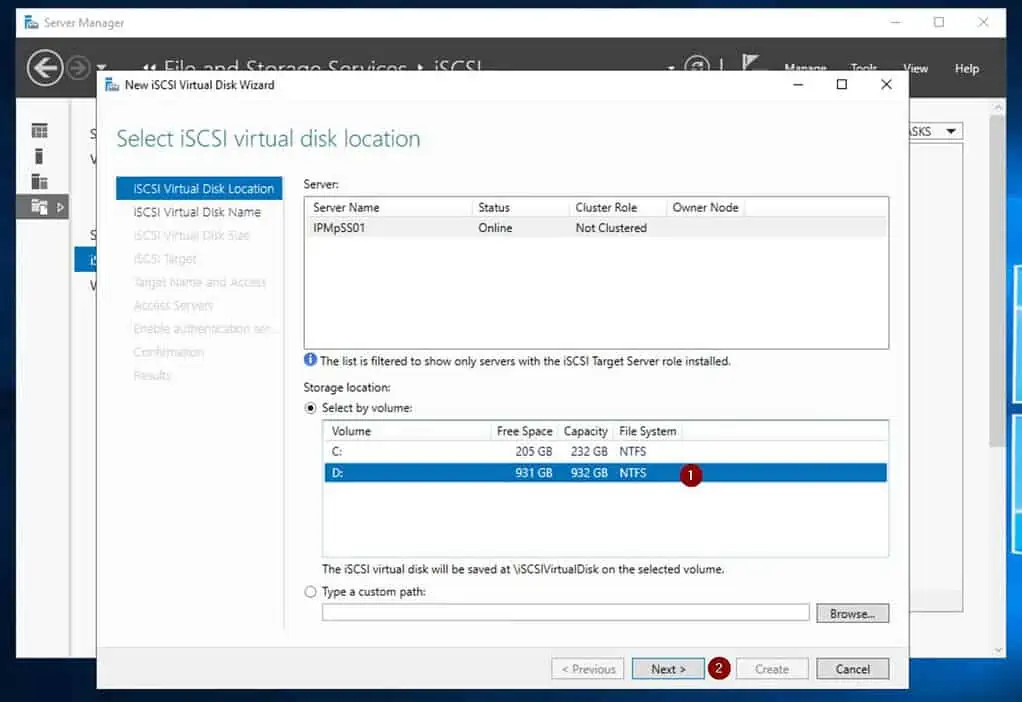This screenshot has height=702, width=1022.
Task: Click the Previous button
Action: coord(588,669)
